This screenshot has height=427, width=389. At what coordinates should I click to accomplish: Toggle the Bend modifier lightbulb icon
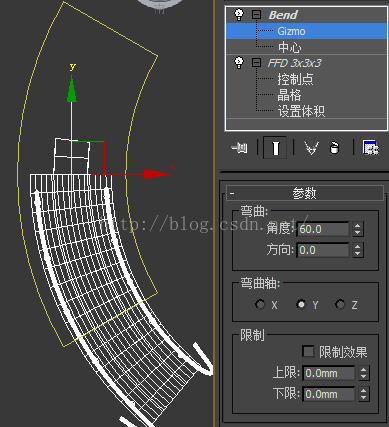(239, 14)
